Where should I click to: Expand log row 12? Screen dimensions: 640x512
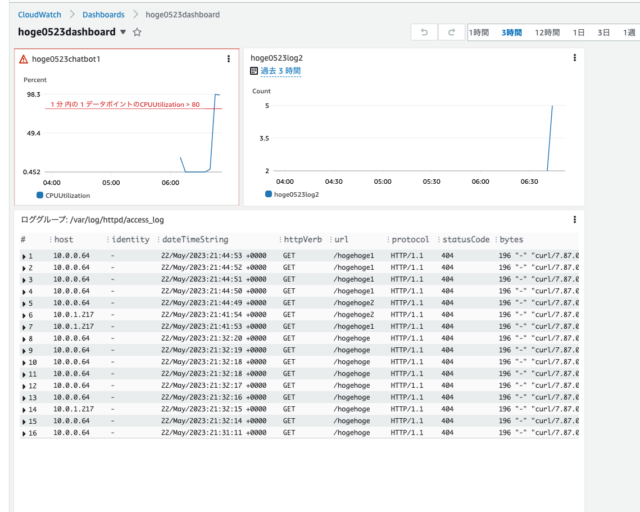[24, 386]
